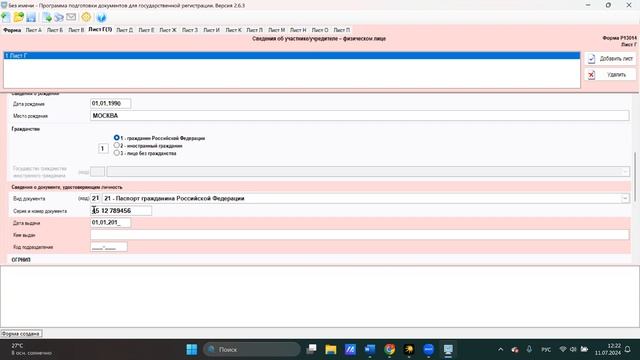Click the microphone tray icon
The height and width of the screenshot is (360, 640).
[529, 349]
